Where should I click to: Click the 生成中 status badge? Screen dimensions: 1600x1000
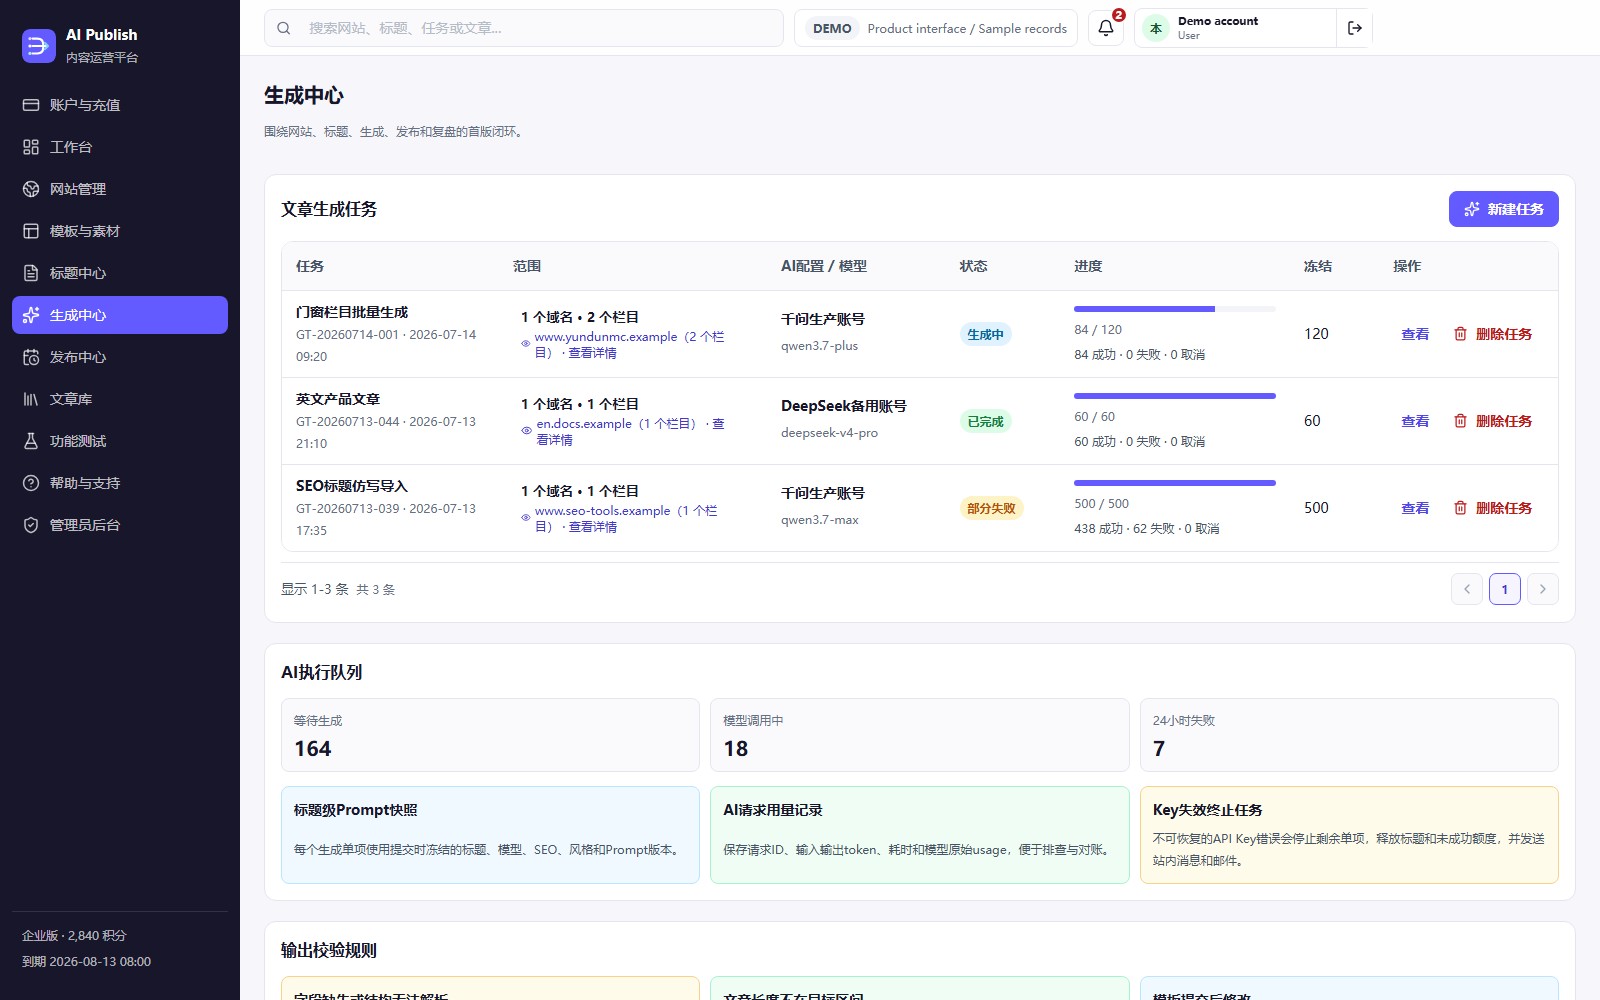[x=985, y=335]
